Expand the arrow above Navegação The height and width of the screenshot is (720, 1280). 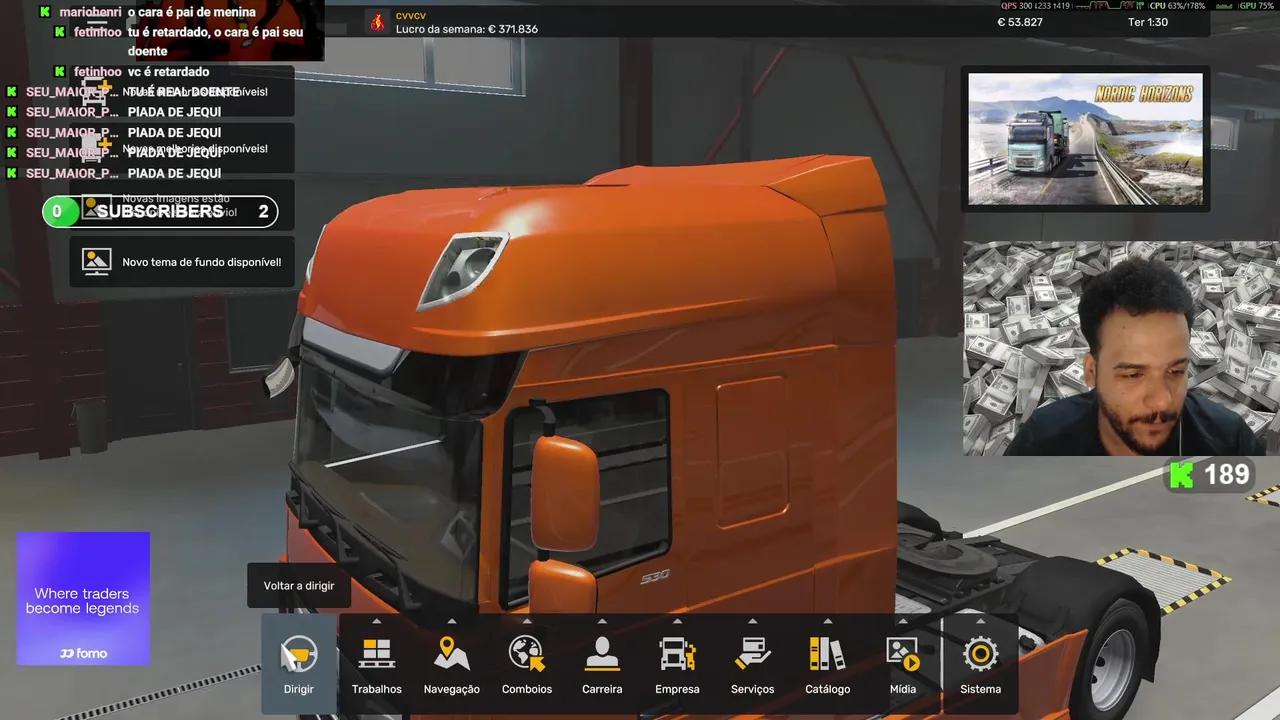pyautogui.click(x=452, y=621)
